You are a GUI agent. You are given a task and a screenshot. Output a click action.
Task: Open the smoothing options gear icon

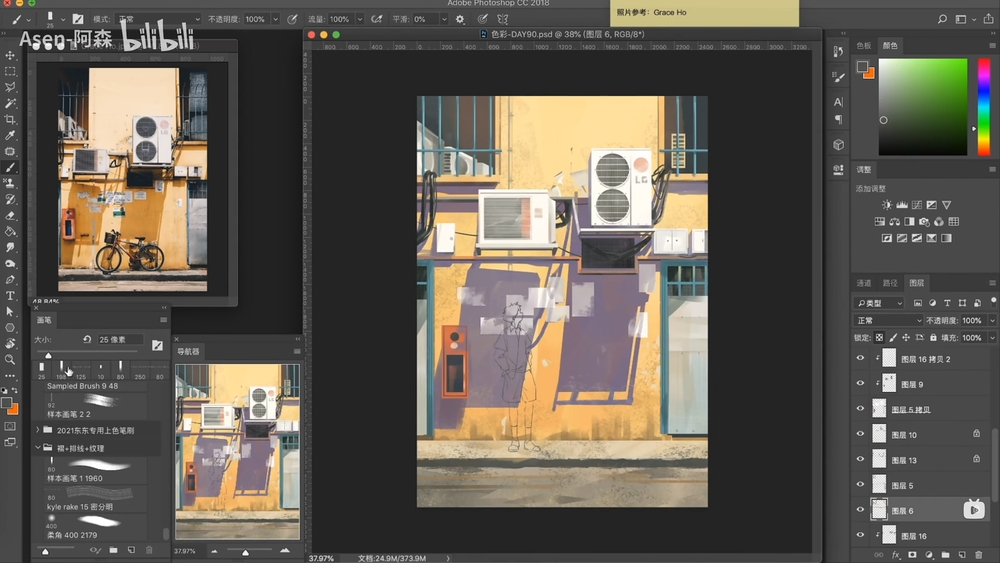coord(460,19)
